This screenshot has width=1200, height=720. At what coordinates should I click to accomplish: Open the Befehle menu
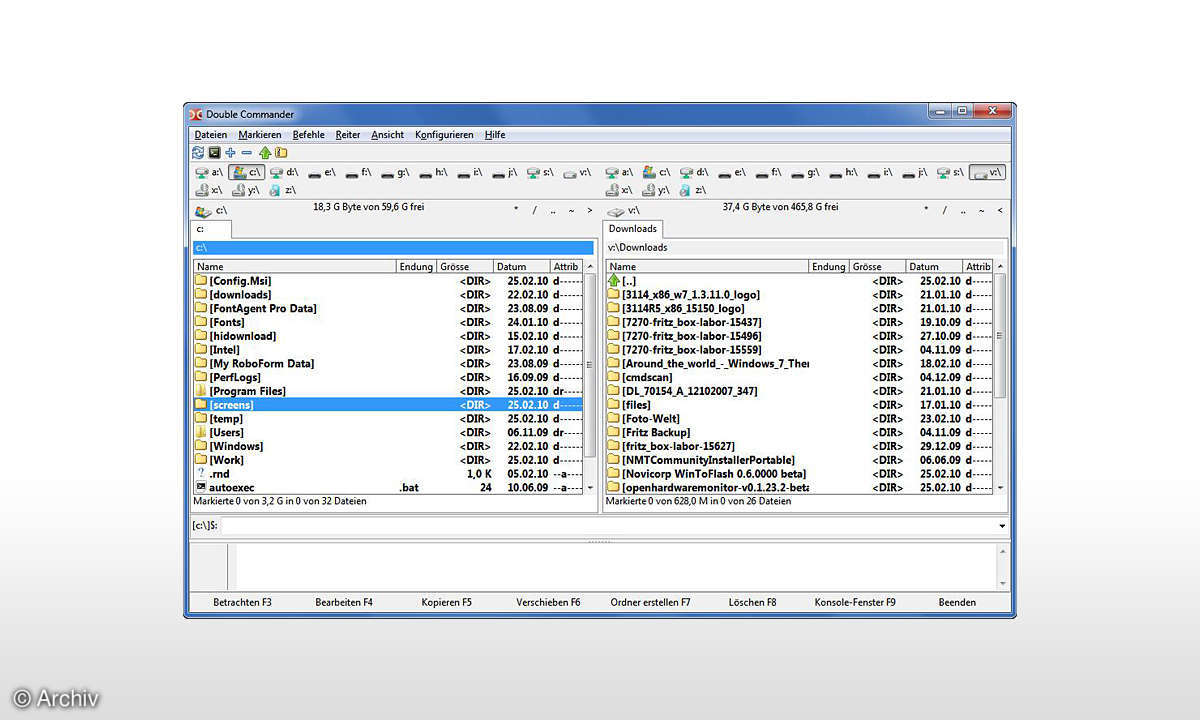pos(308,135)
